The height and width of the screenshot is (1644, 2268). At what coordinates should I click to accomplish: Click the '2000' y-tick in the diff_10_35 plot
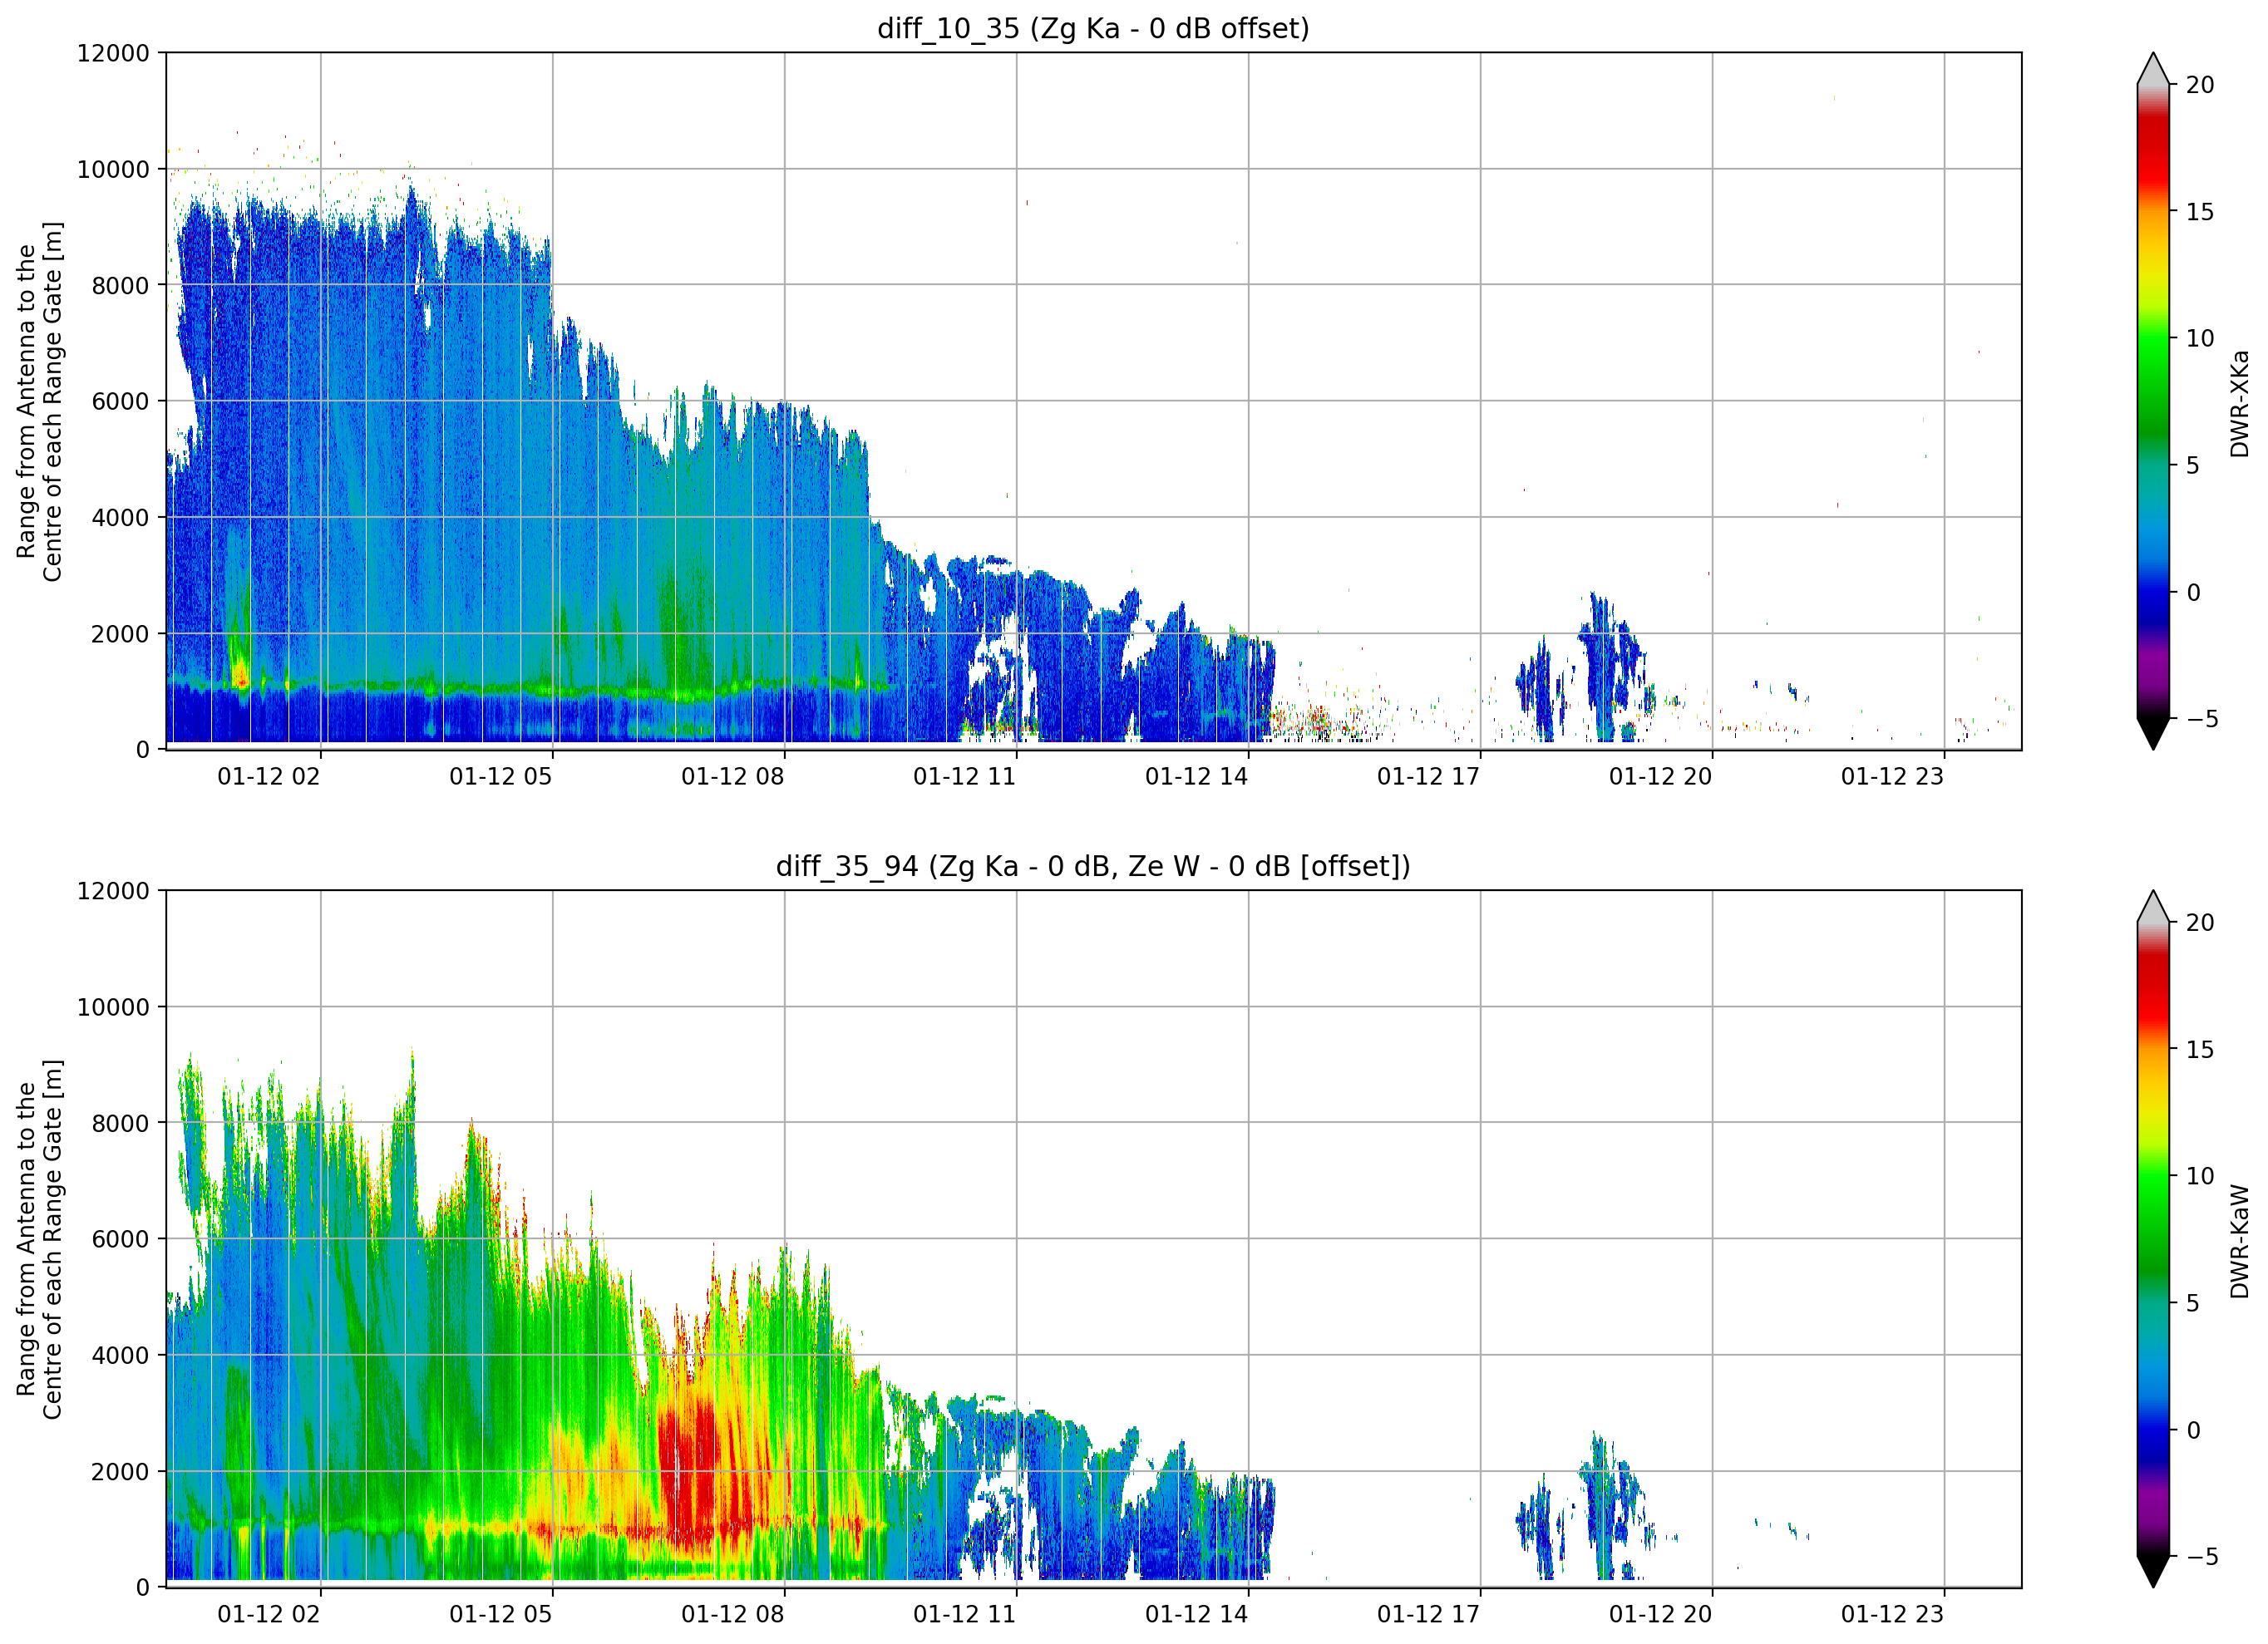[x=120, y=633]
